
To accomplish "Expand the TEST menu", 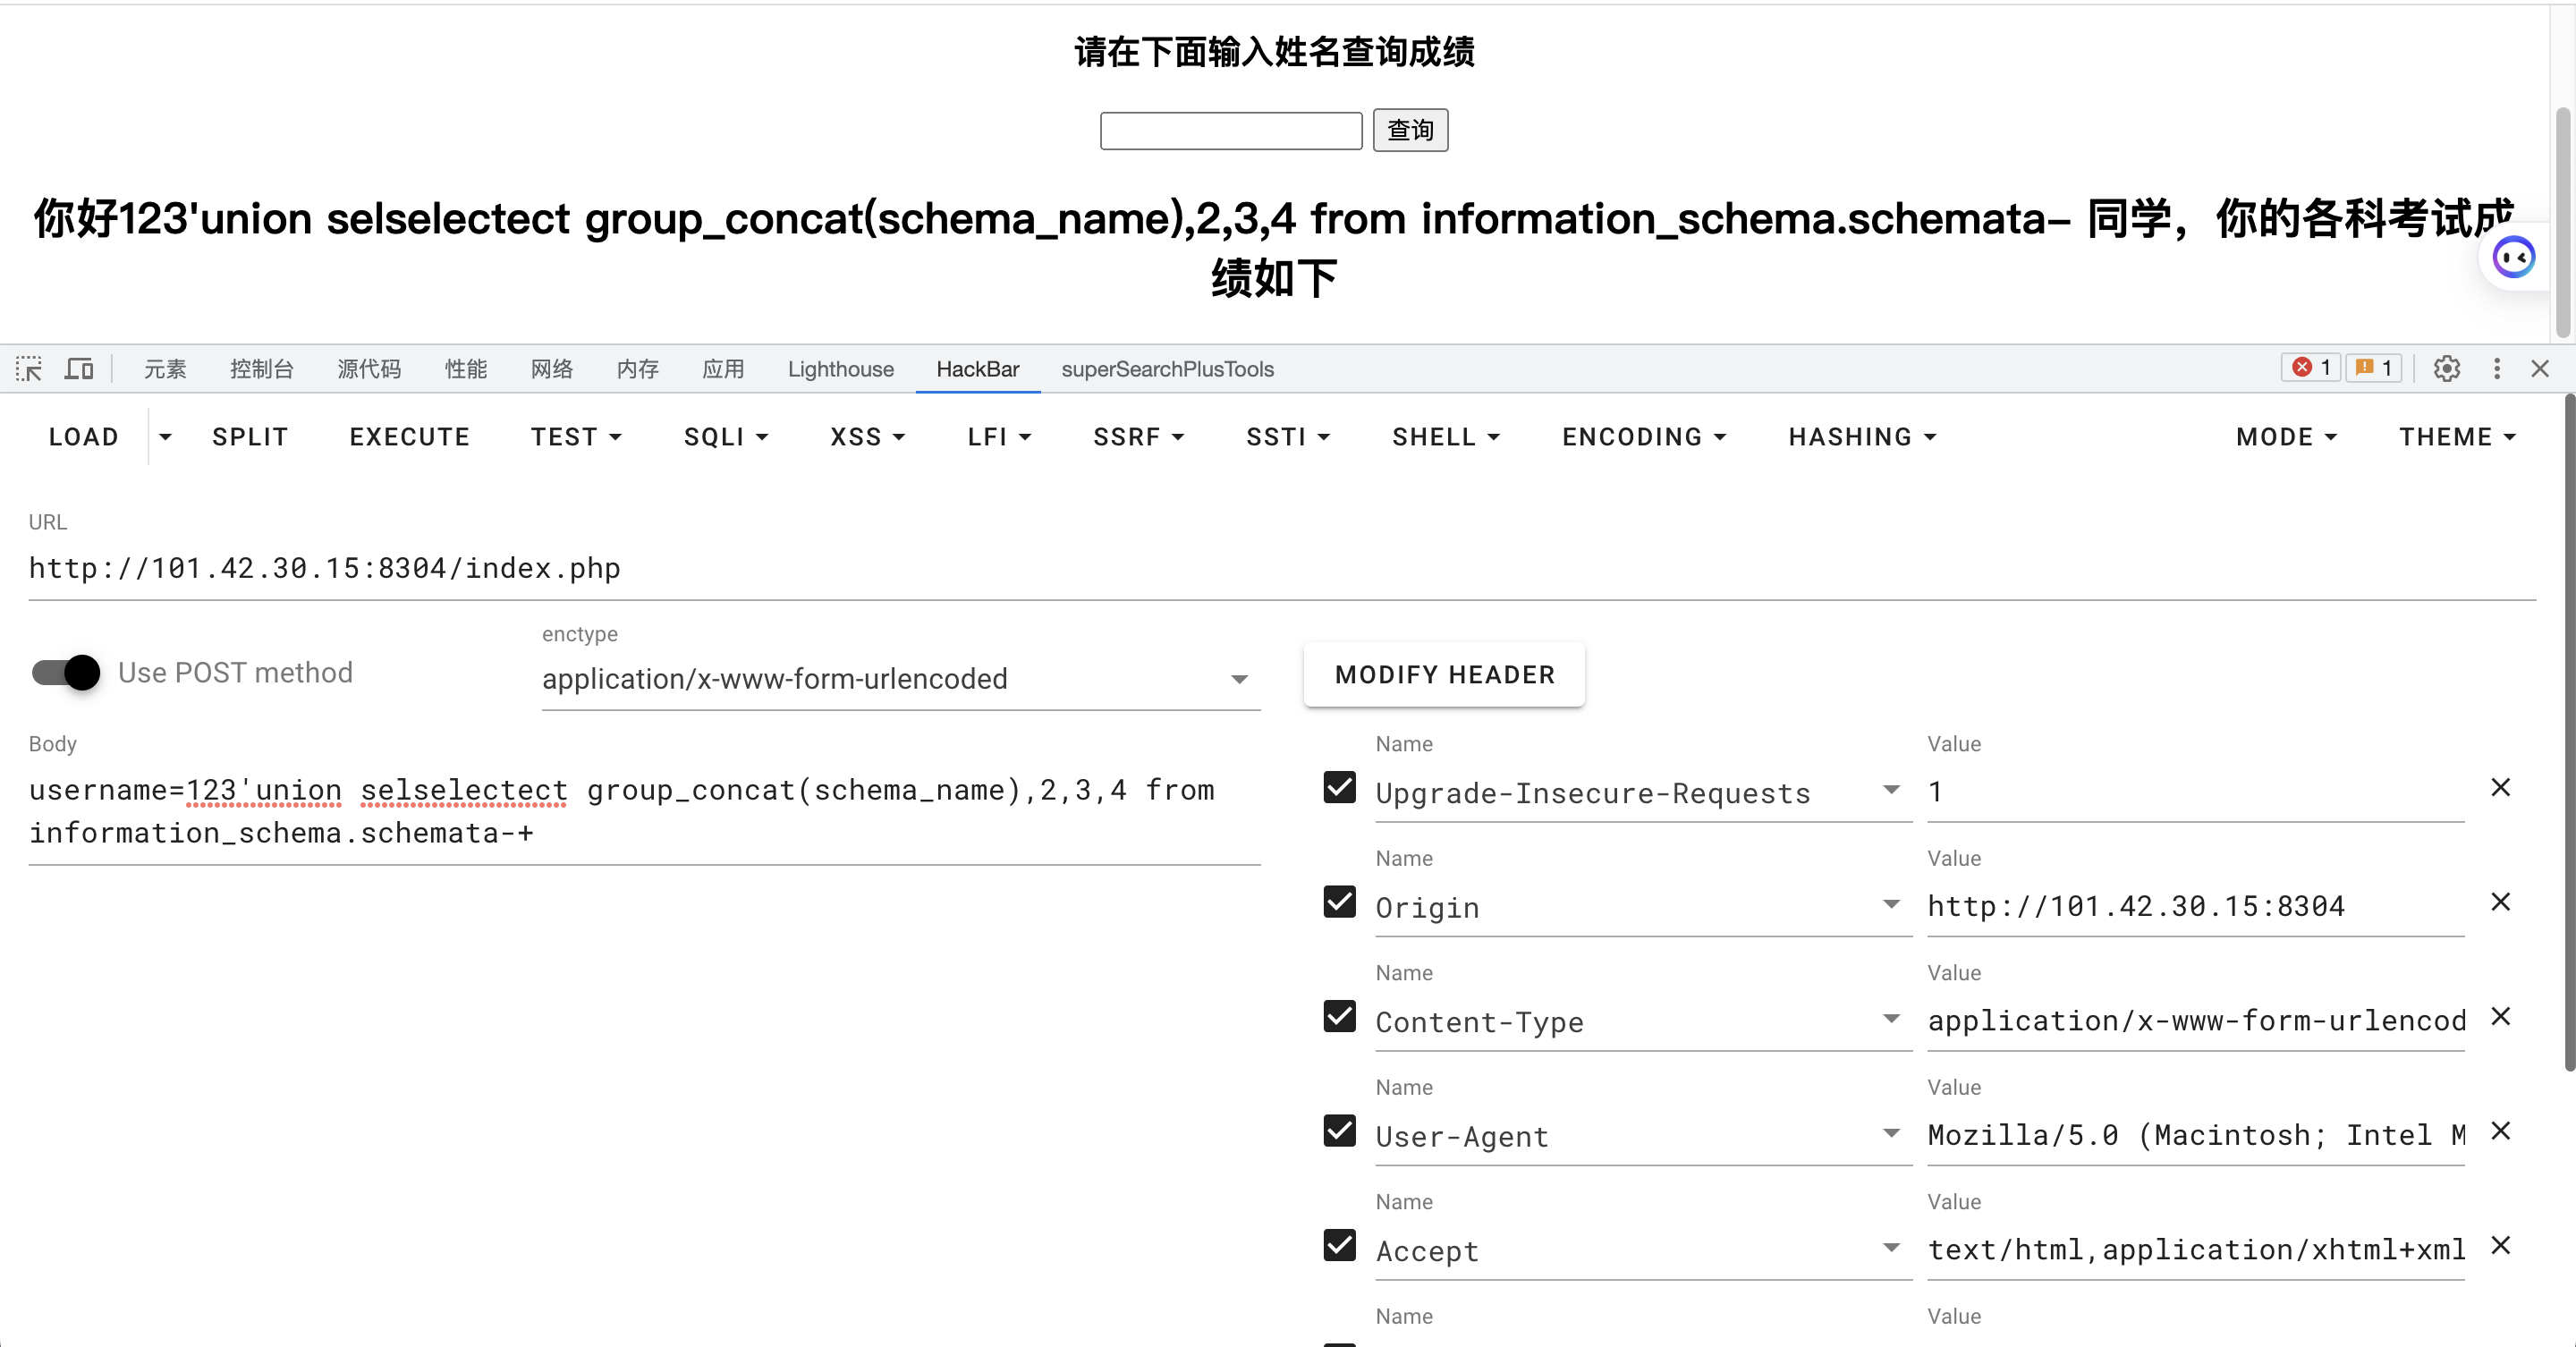I will click(x=576, y=437).
